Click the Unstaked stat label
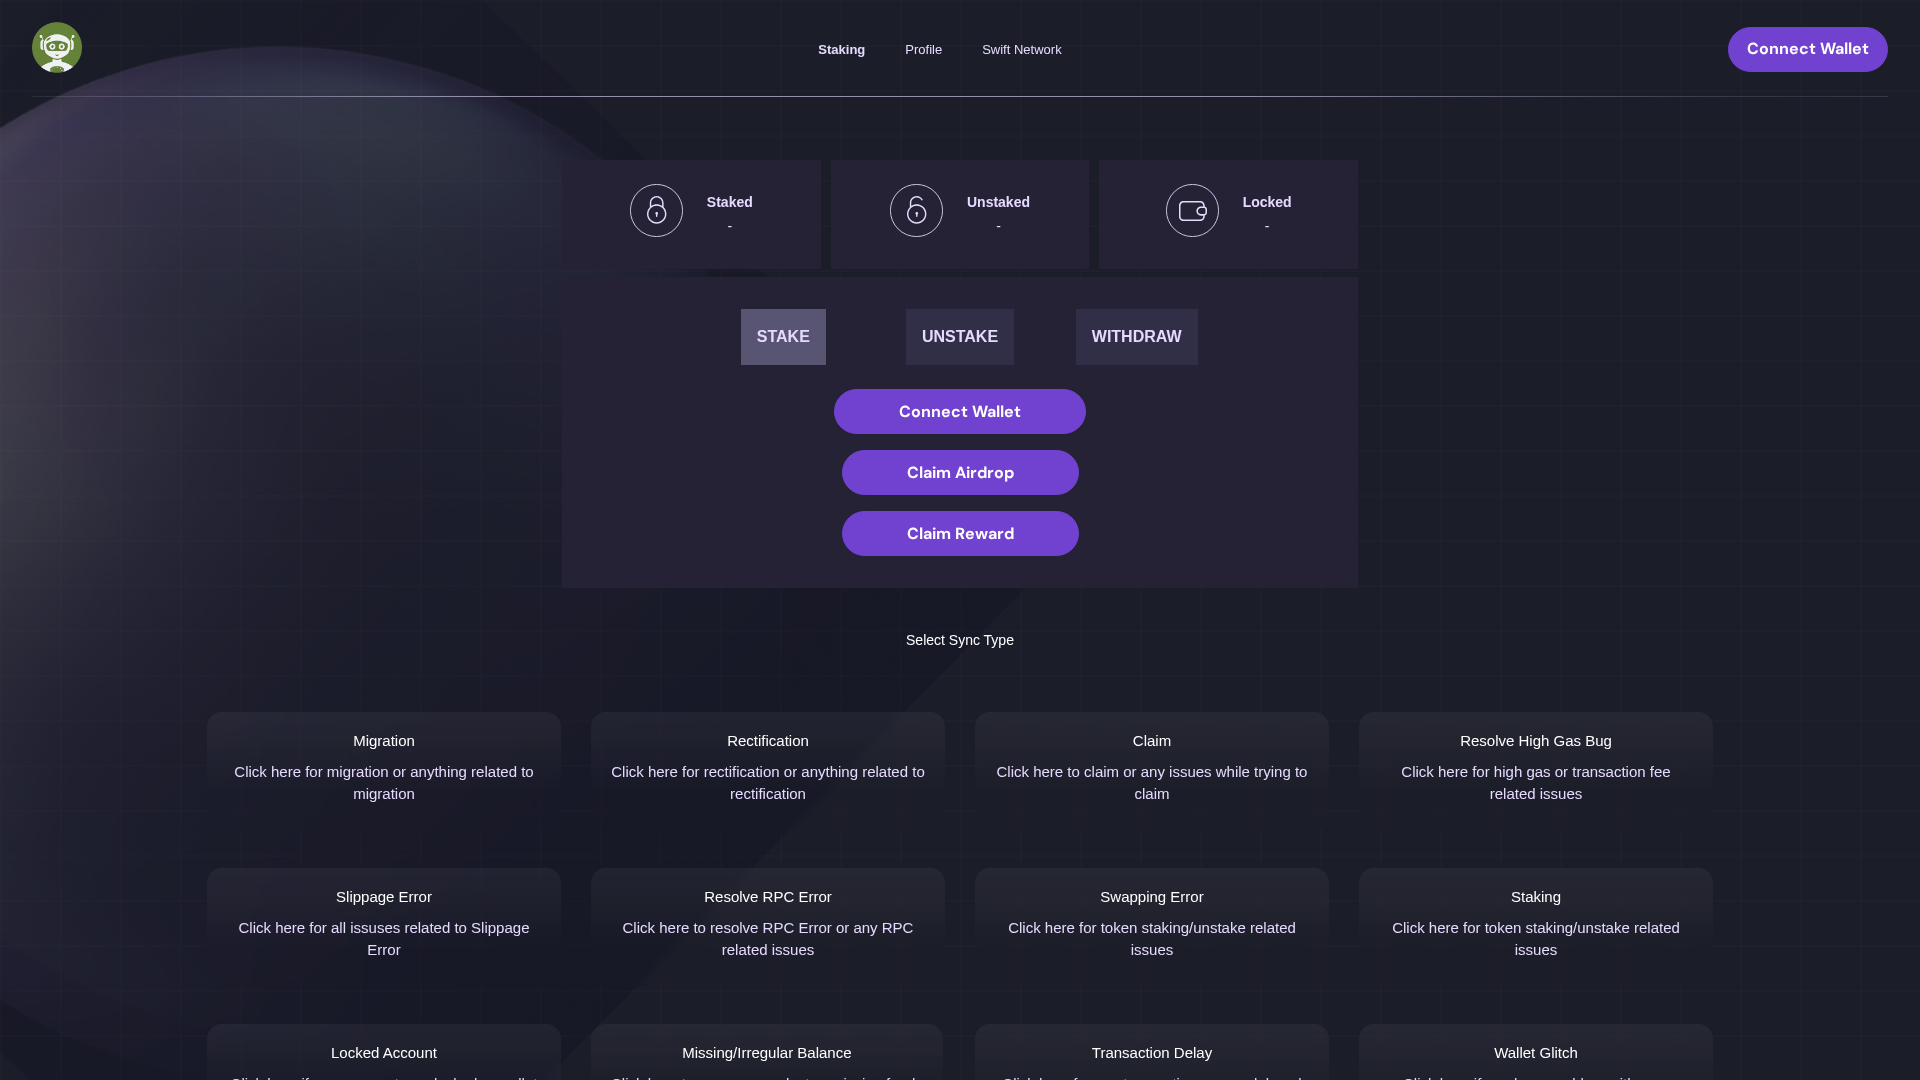1920x1080 pixels. click(998, 202)
